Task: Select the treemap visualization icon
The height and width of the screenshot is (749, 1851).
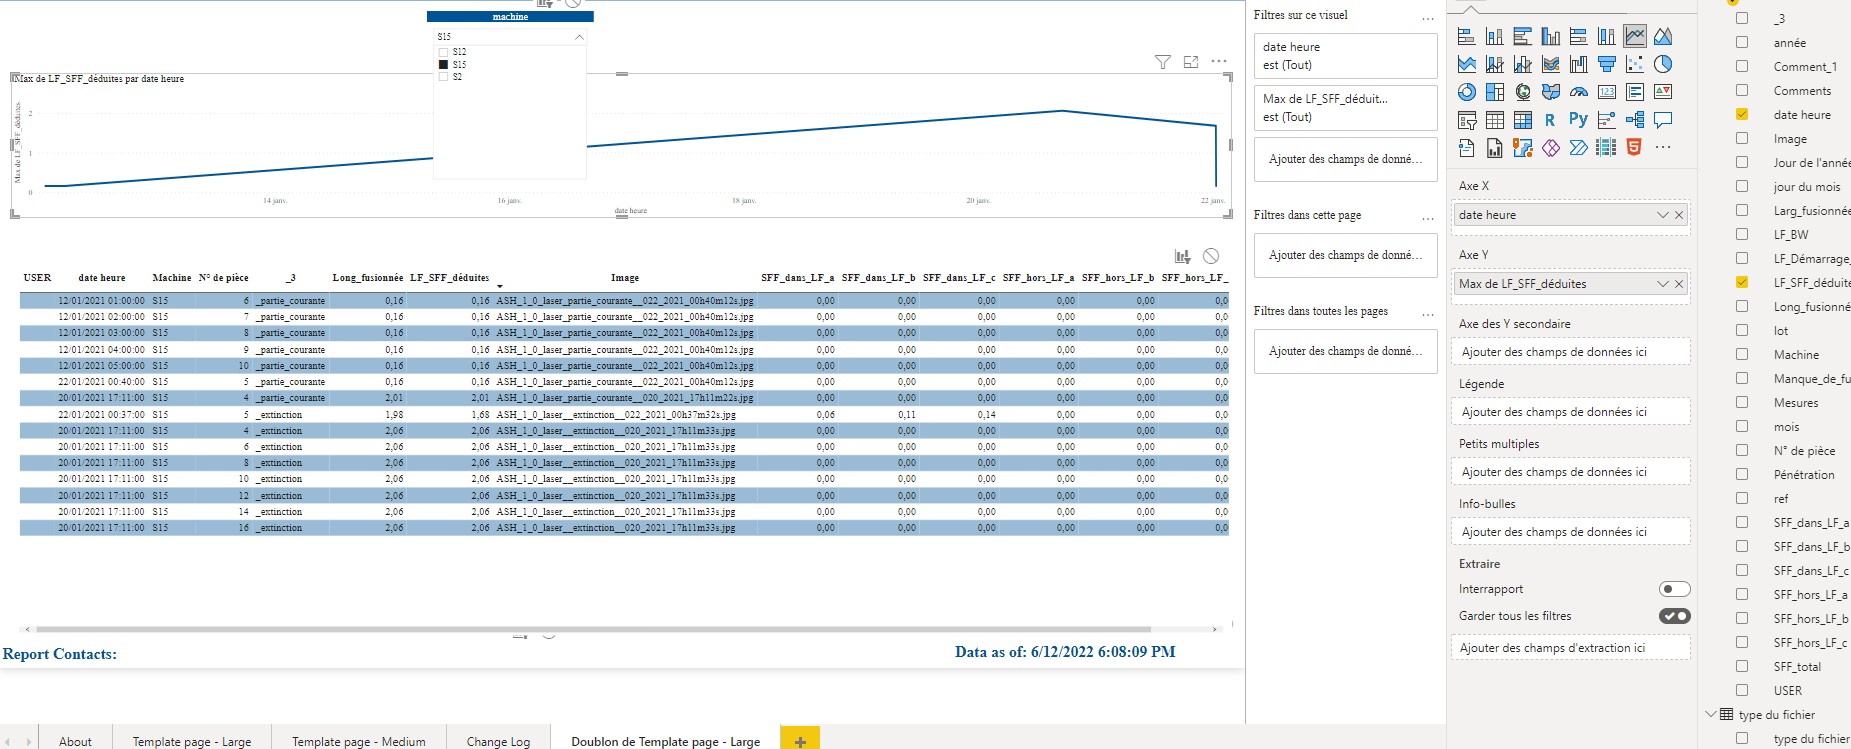Action: 1495,92
